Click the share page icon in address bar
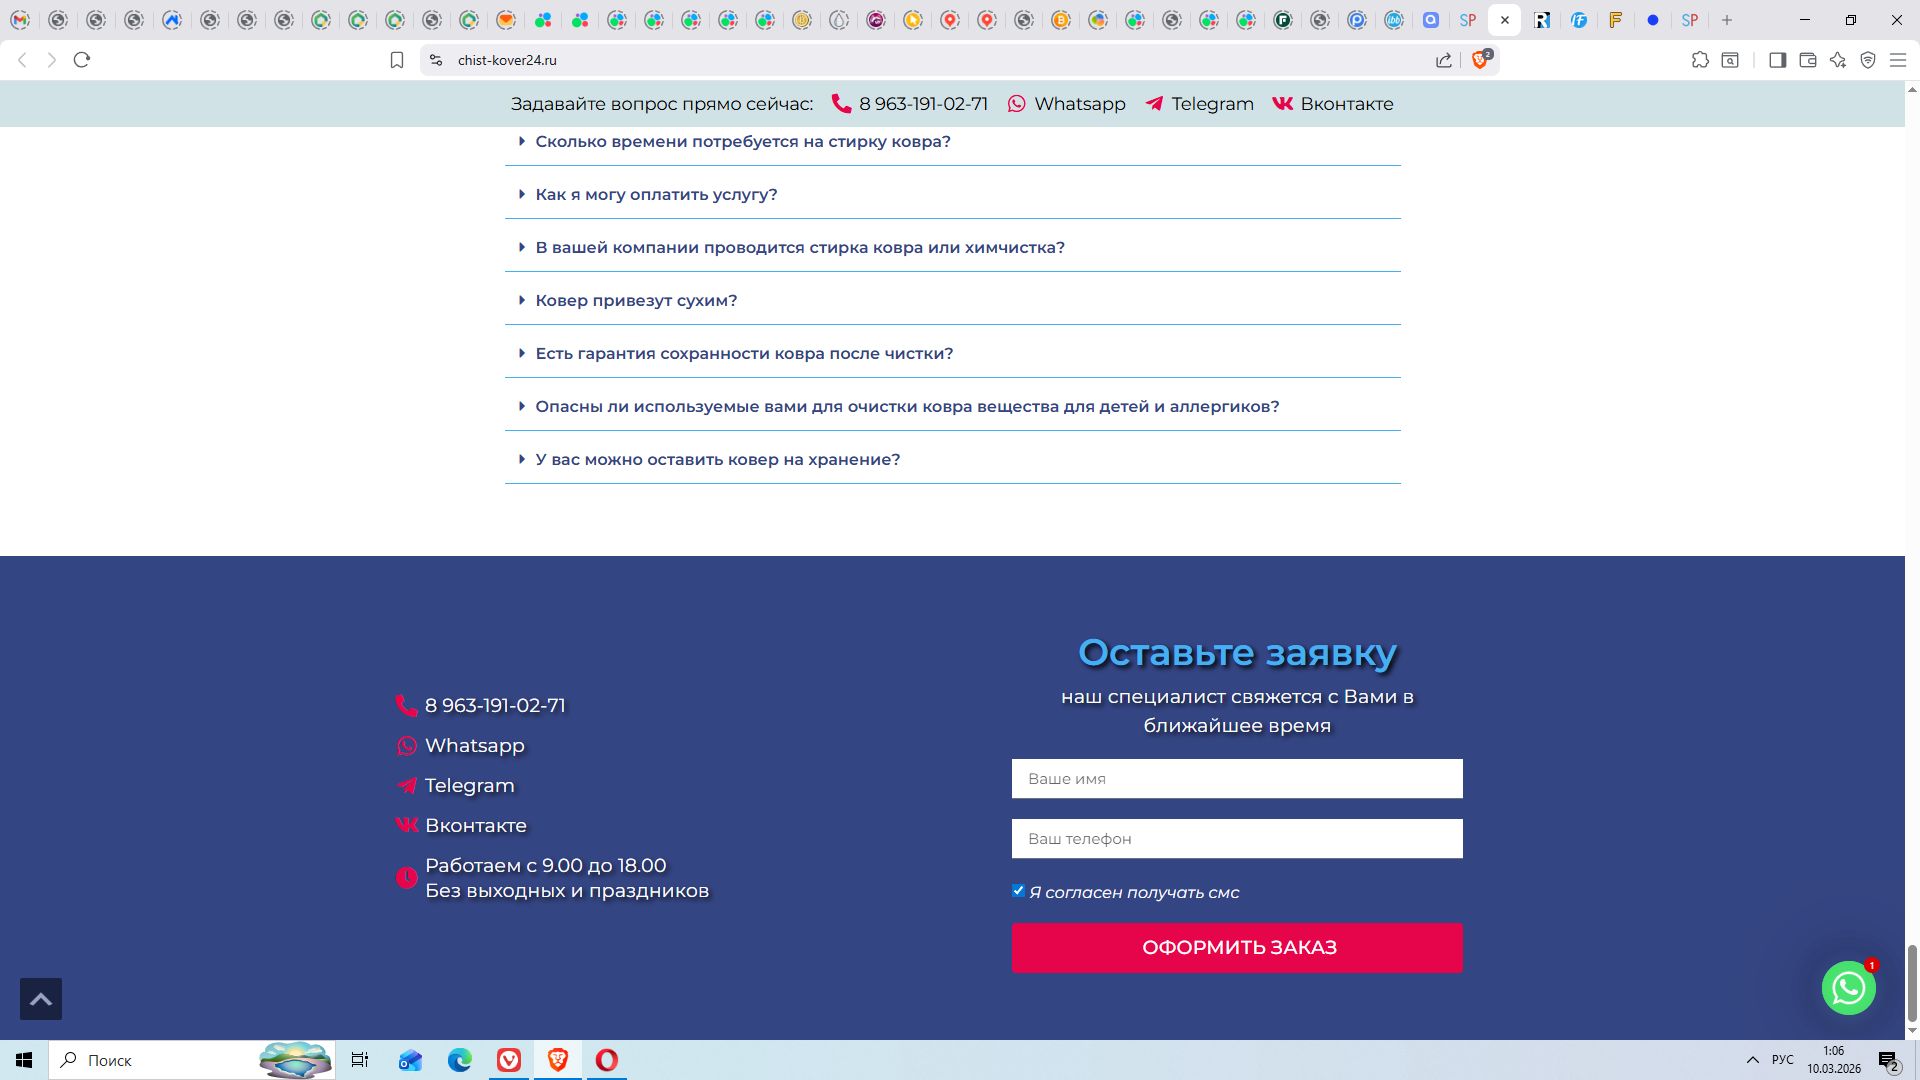This screenshot has height=1080, width=1920. [1444, 60]
